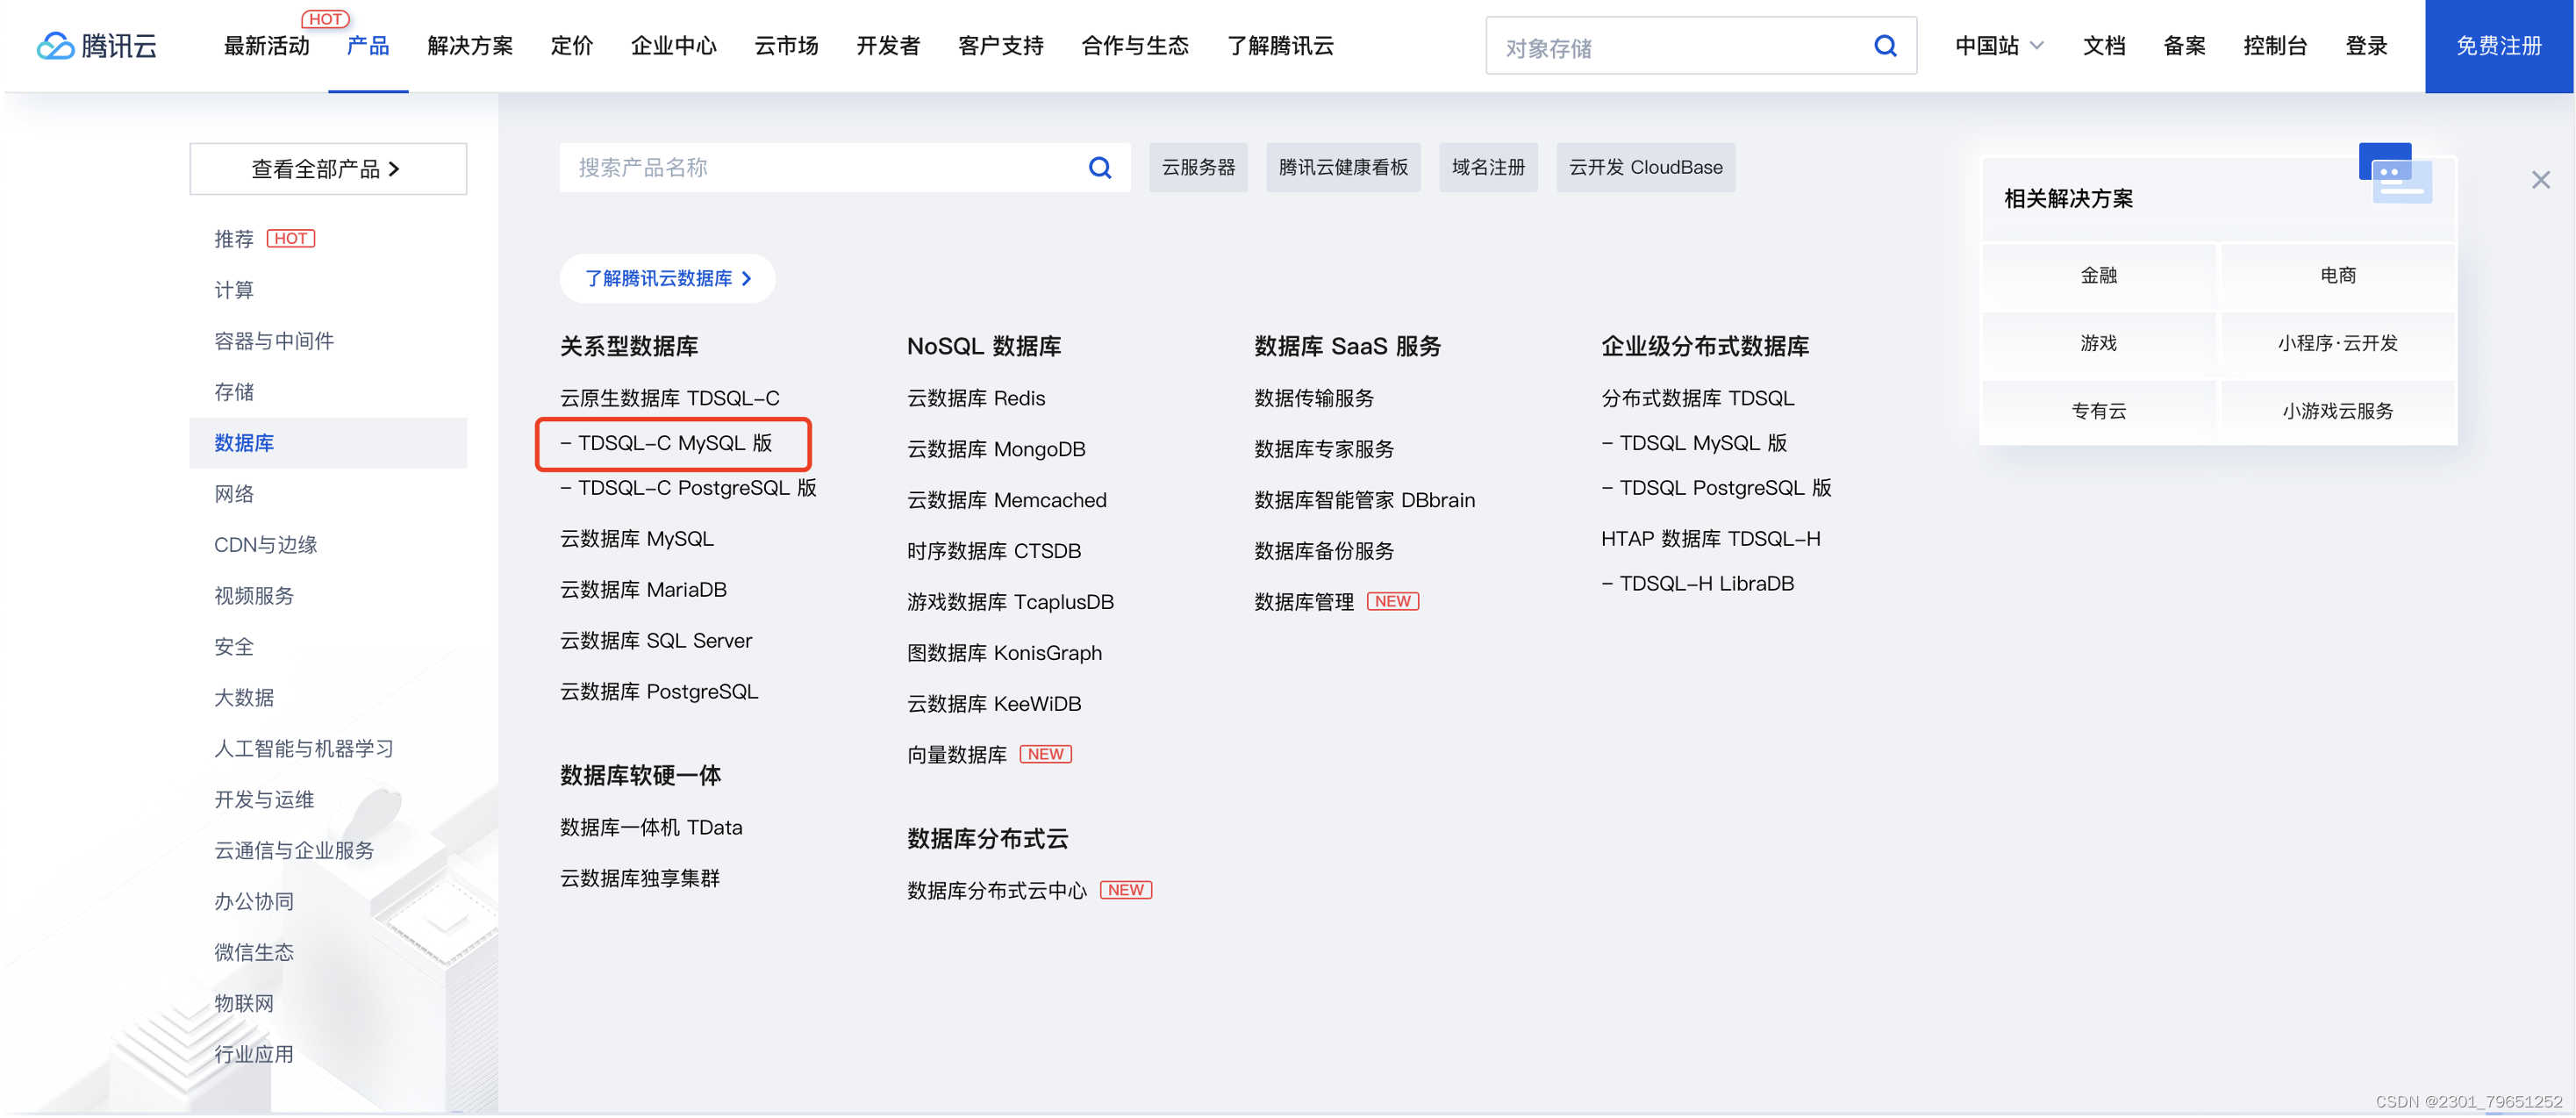This screenshot has width=2576, height=1118.
Task: Open the 合作与生态 menu item
Action: [1135, 46]
